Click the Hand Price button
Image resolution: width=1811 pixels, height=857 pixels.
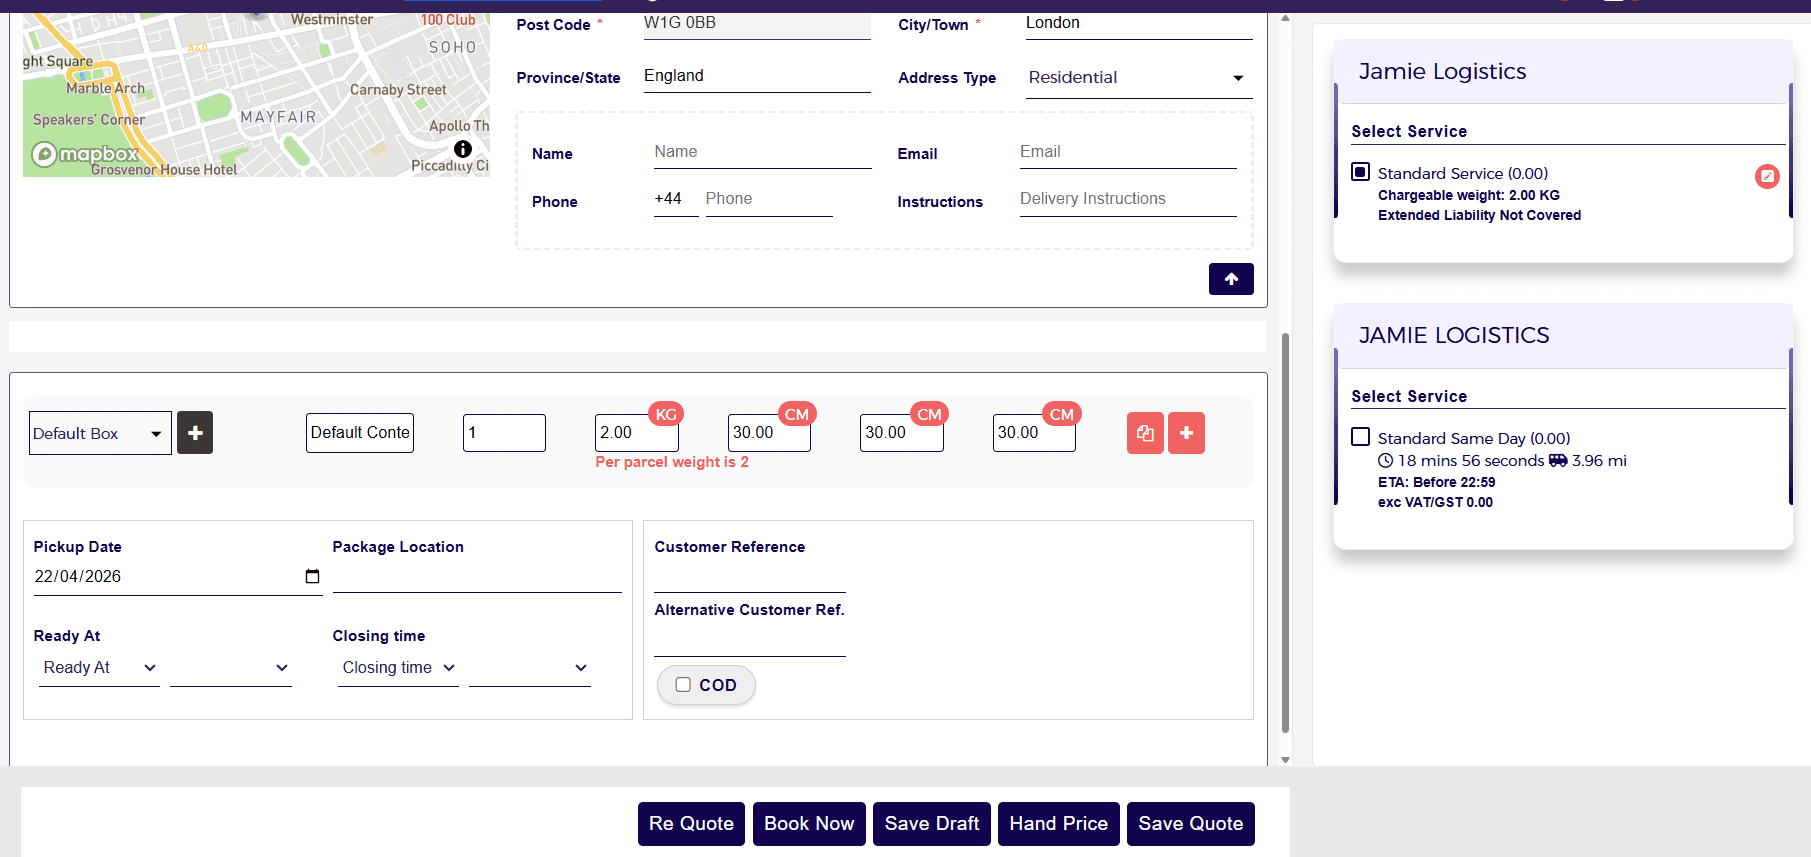pos(1059,824)
